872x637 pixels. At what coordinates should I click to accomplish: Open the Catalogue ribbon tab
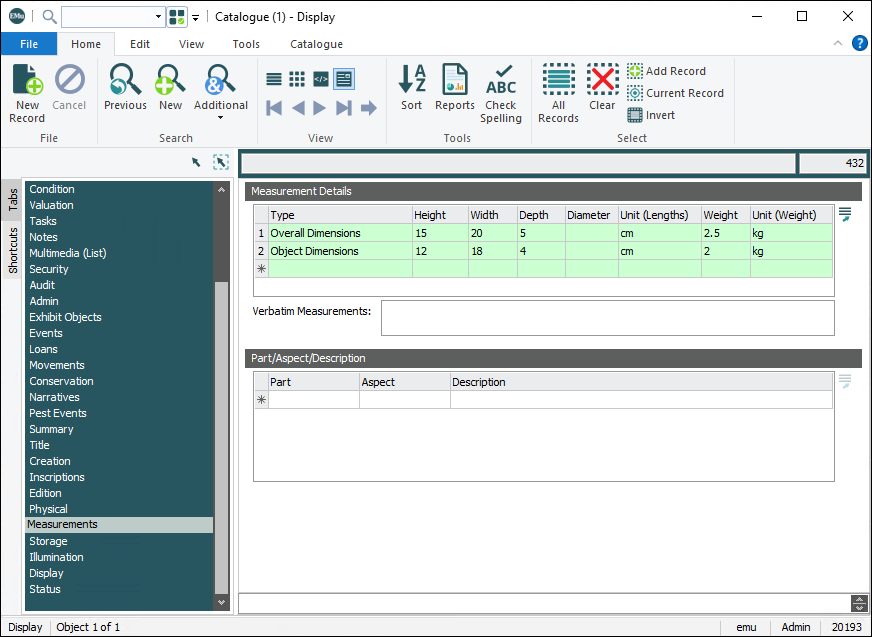click(x=316, y=44)
